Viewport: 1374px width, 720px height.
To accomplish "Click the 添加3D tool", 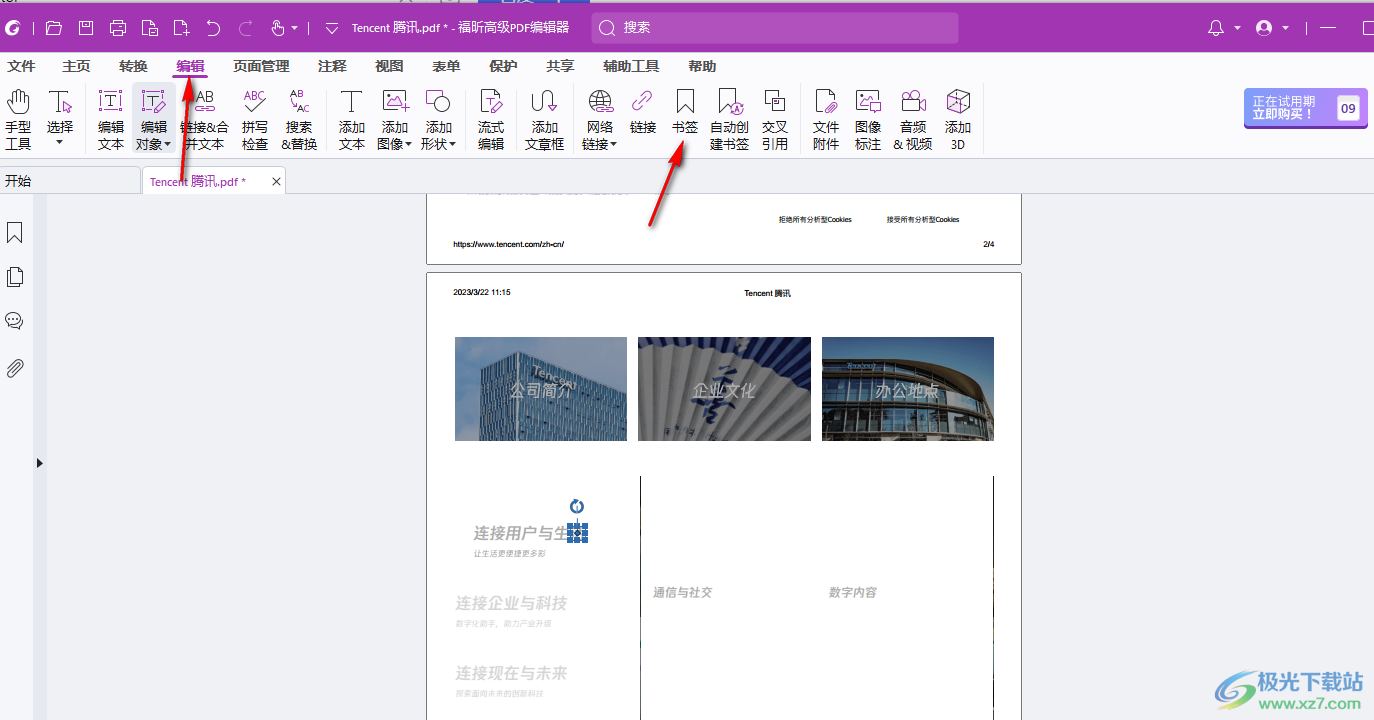I will tap(957, 118).
